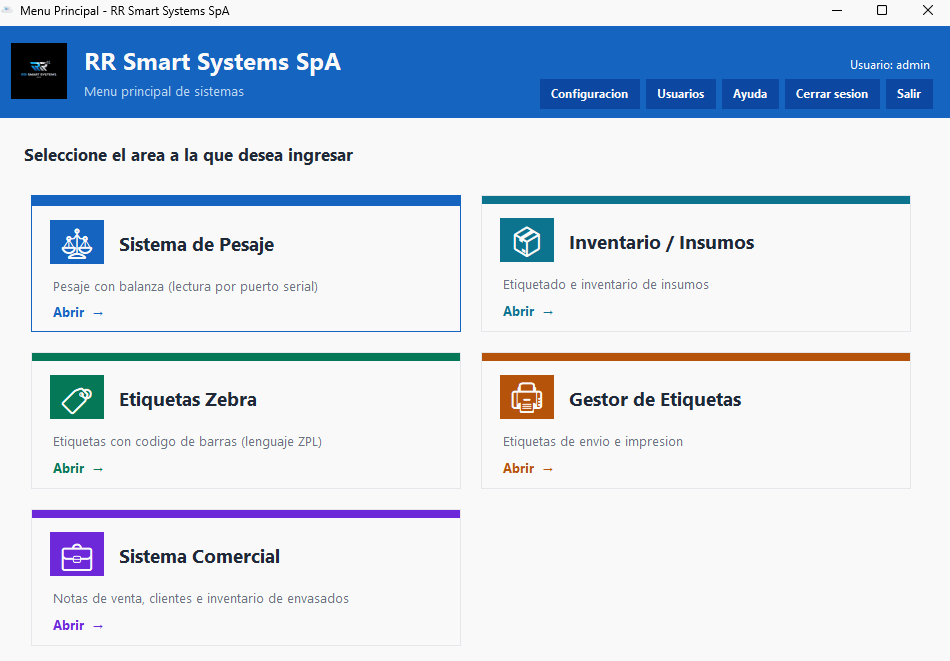Click 'Pesaje con balanza (lectura por puerto serial)' text
950x661 pixels.
click(x=185, y=287)
